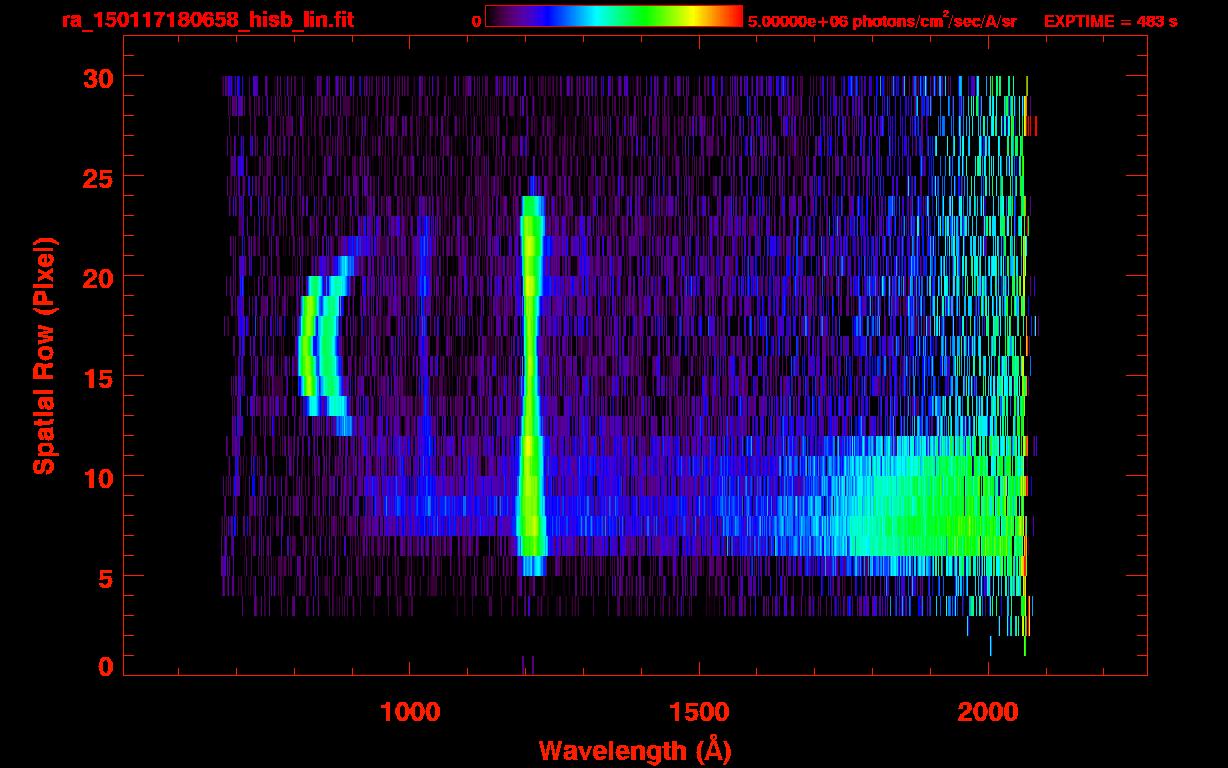Click the 1500 wavelength tick label
The height and width of the screenshot is (768, 1228).
tap(699, 712)
